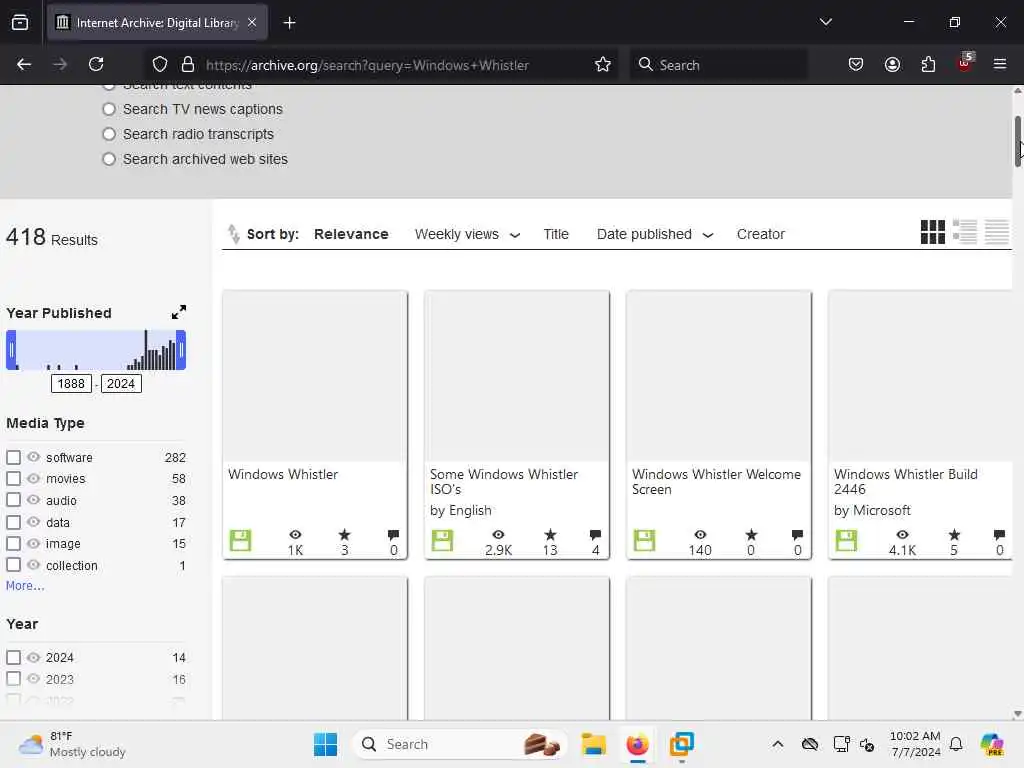Screen dimensions: 1024x768
Task: Open File Explorer from the taskbar
Action: pyautogui.click(x=594, y=744)
